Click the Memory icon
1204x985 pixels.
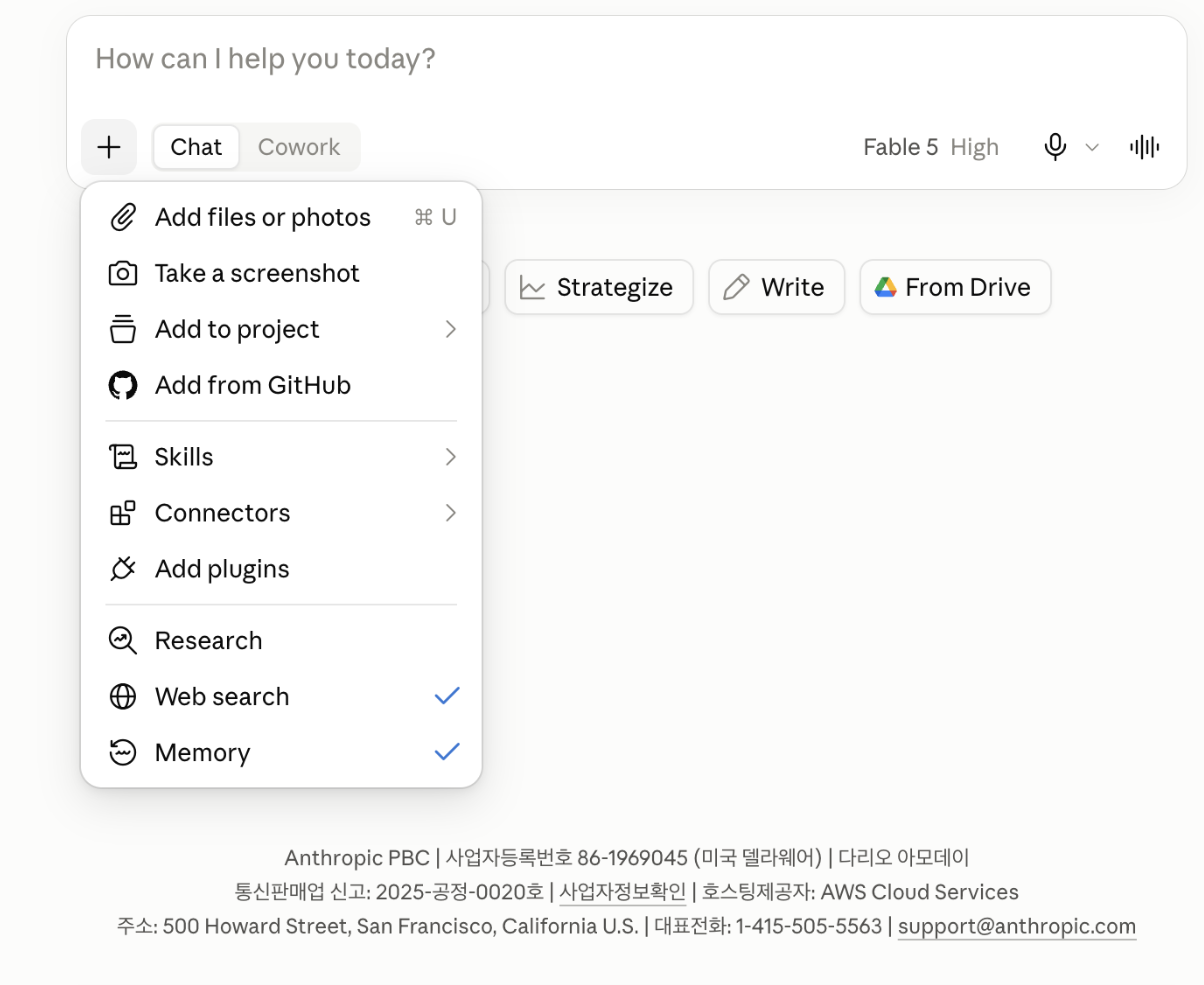pos(122,752)
